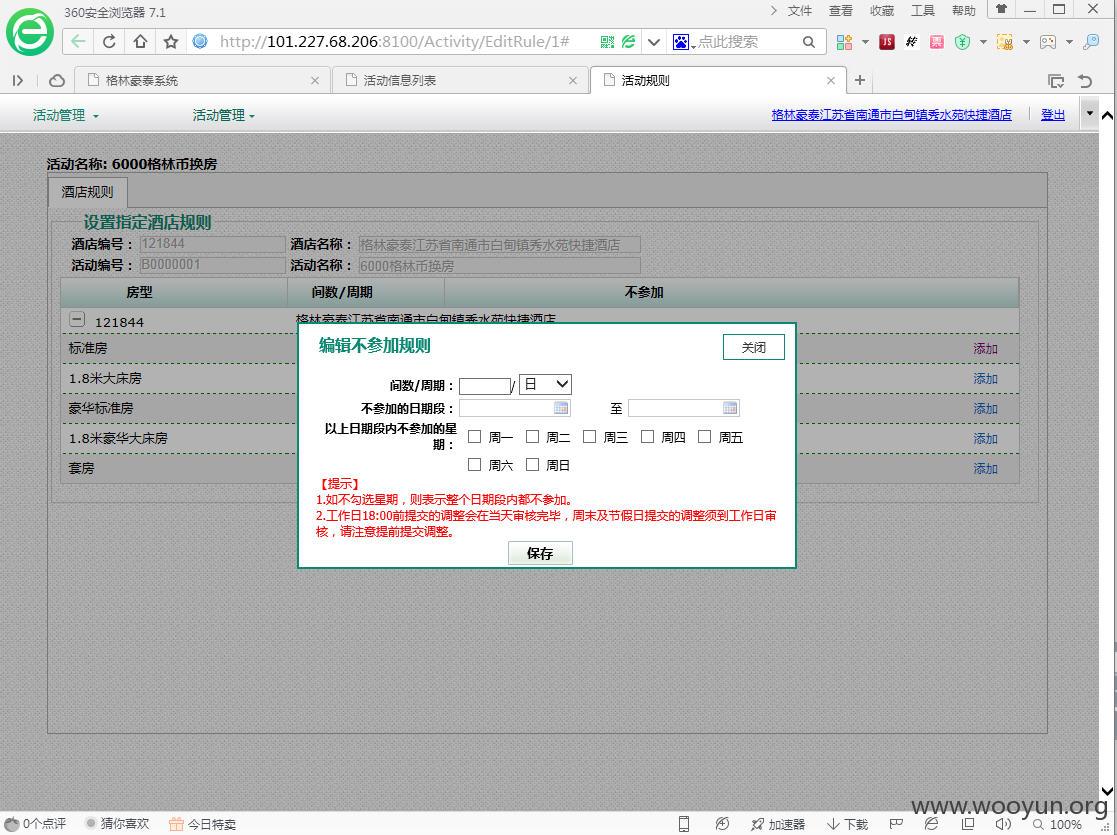
Task: Click 今日特卖 in status bar
Action: [x=203, y=824]
